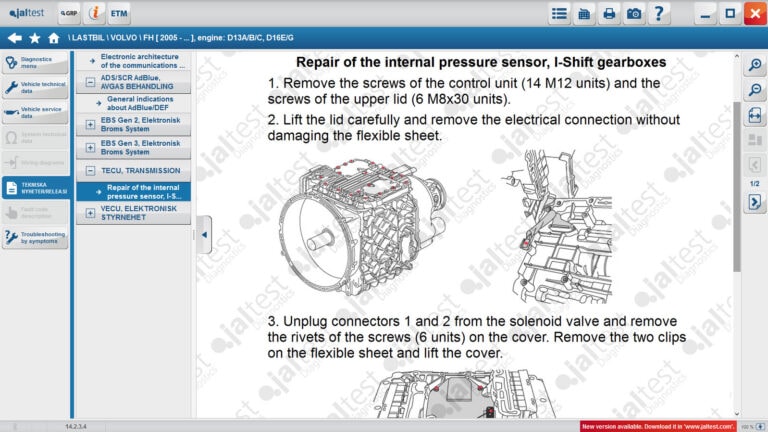This screenshot has height=432, width=768.
Task: Click the document title Repair of the internal pressure sensor
Action: (x=481, y=62)
